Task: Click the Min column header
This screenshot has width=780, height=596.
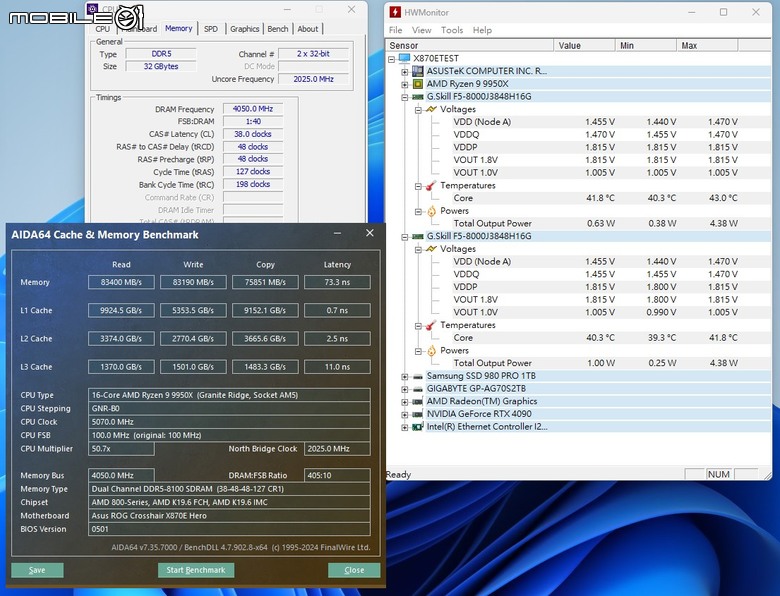Action: point(646,45)
